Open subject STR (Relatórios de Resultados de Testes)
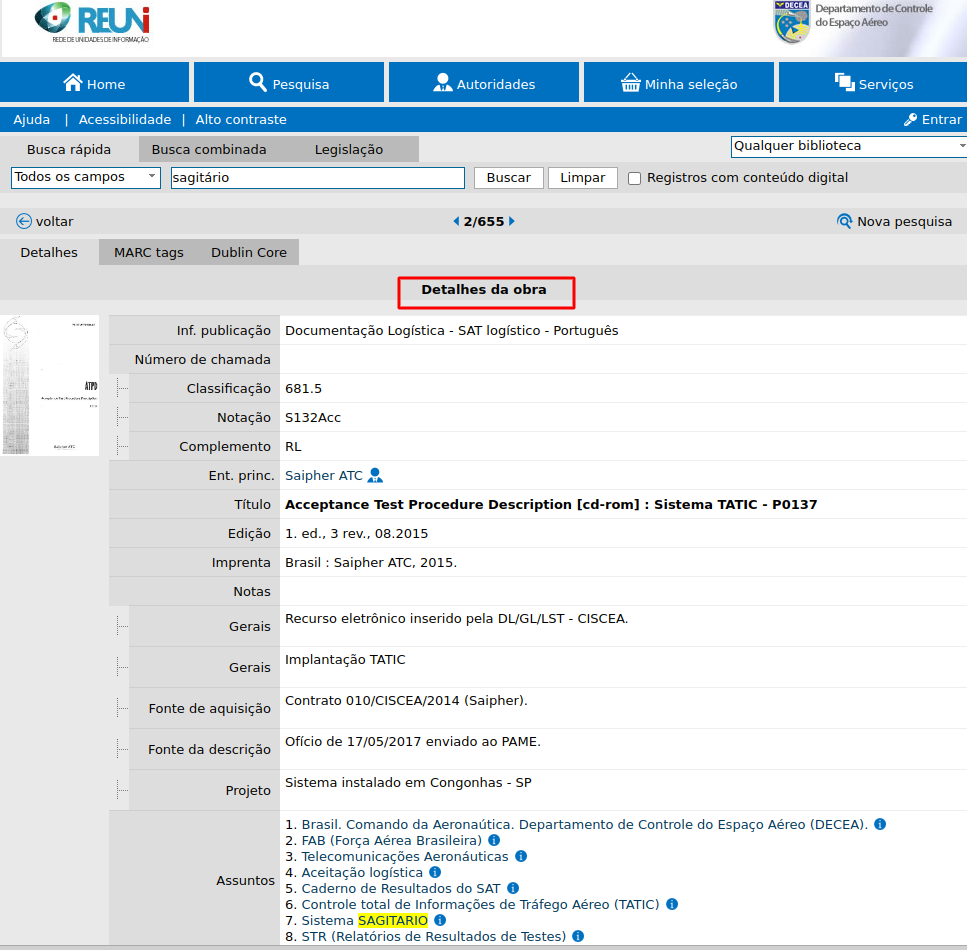 [434, 937]
